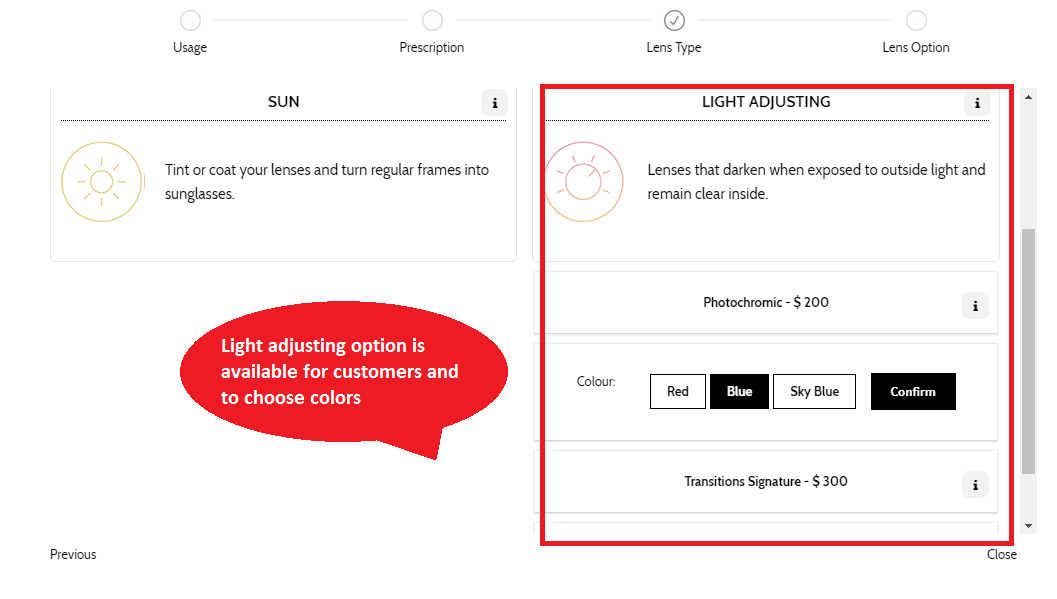Switch to the Lens Option step
This screenshot has height=599, width=1057.
click(x=916, y=20)
